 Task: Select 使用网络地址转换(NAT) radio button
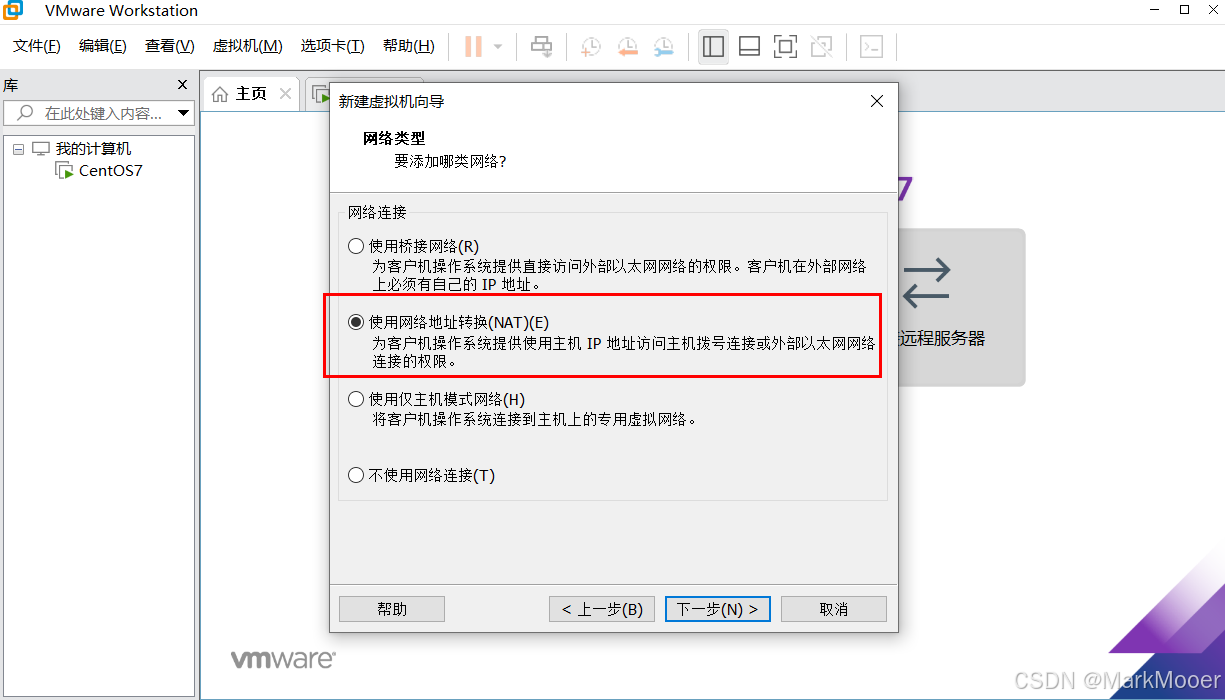[x=356, y=322]
